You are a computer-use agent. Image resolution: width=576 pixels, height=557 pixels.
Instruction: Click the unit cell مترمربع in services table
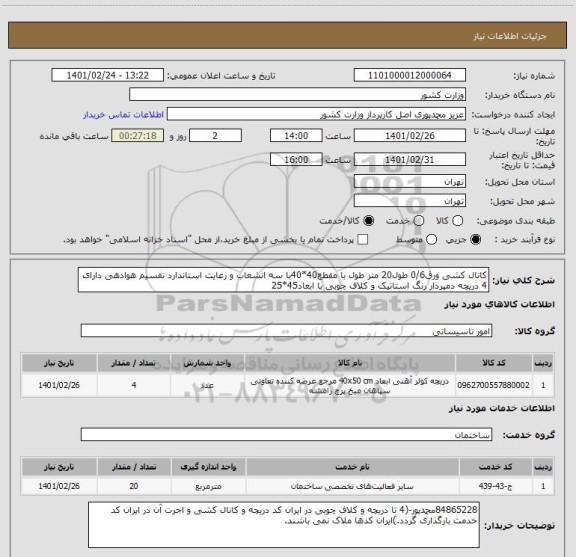click(x=208, y=486)
